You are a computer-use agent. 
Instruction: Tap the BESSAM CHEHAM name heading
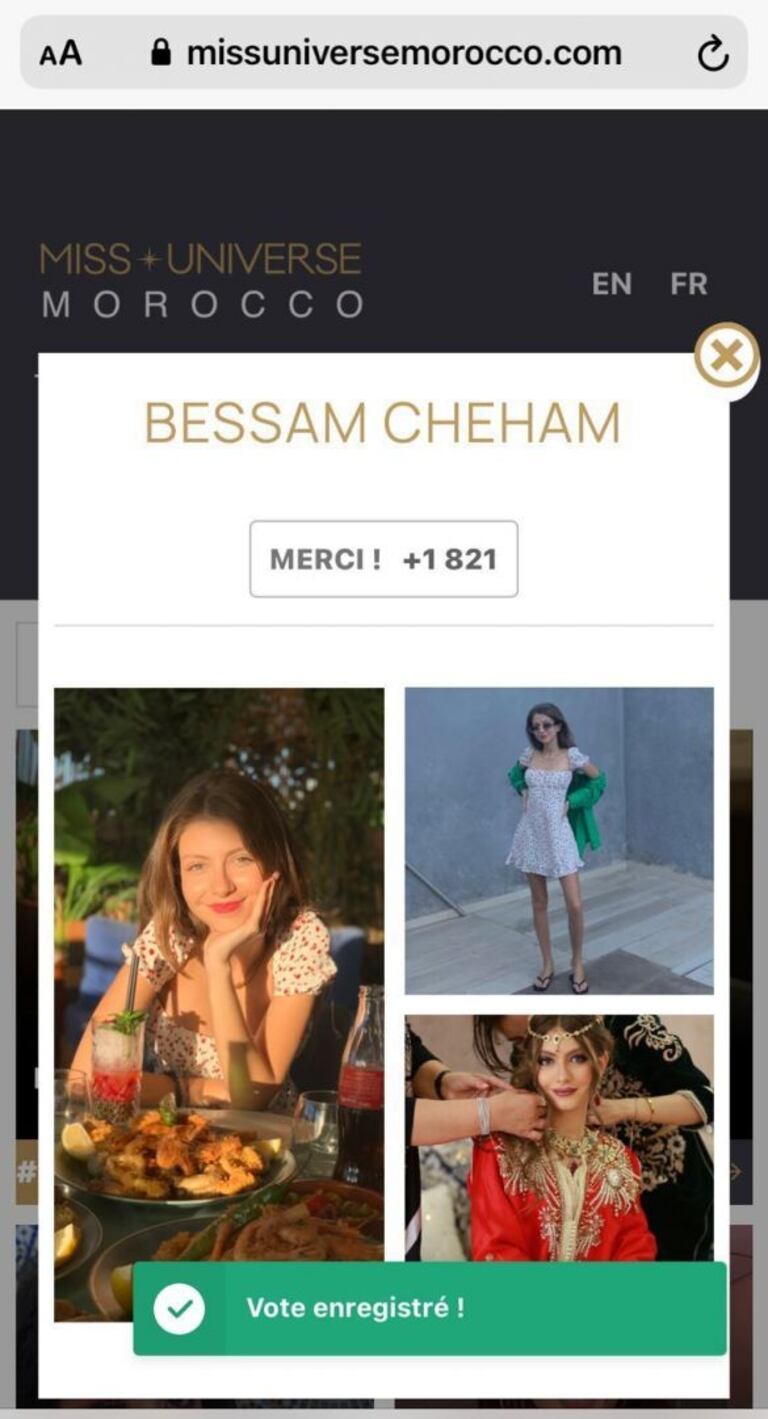point(383,423)
